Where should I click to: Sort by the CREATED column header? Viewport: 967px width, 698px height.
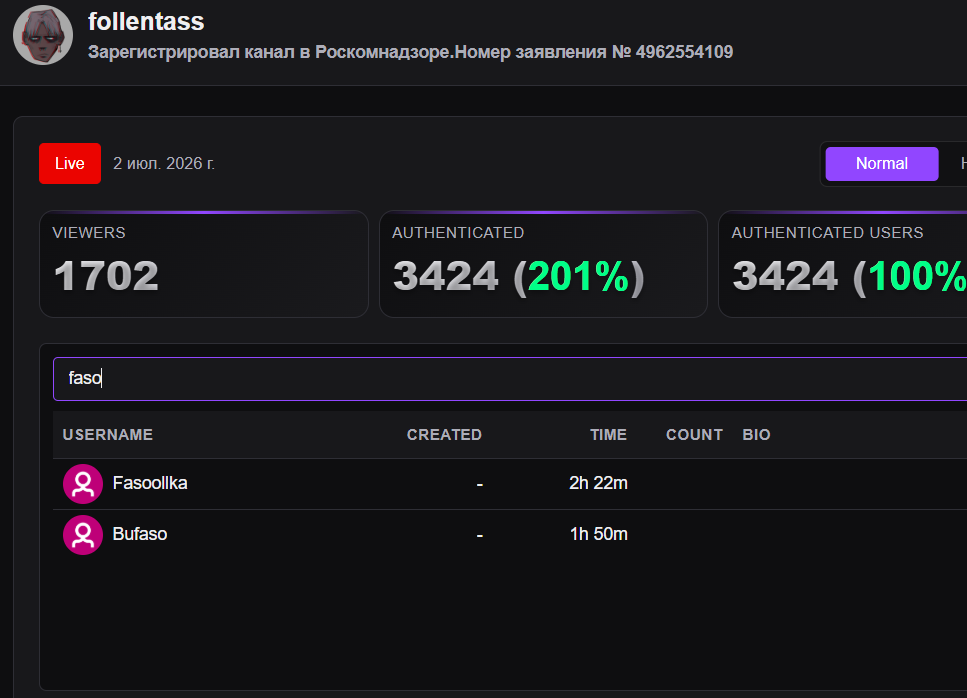tap(444, 435)
